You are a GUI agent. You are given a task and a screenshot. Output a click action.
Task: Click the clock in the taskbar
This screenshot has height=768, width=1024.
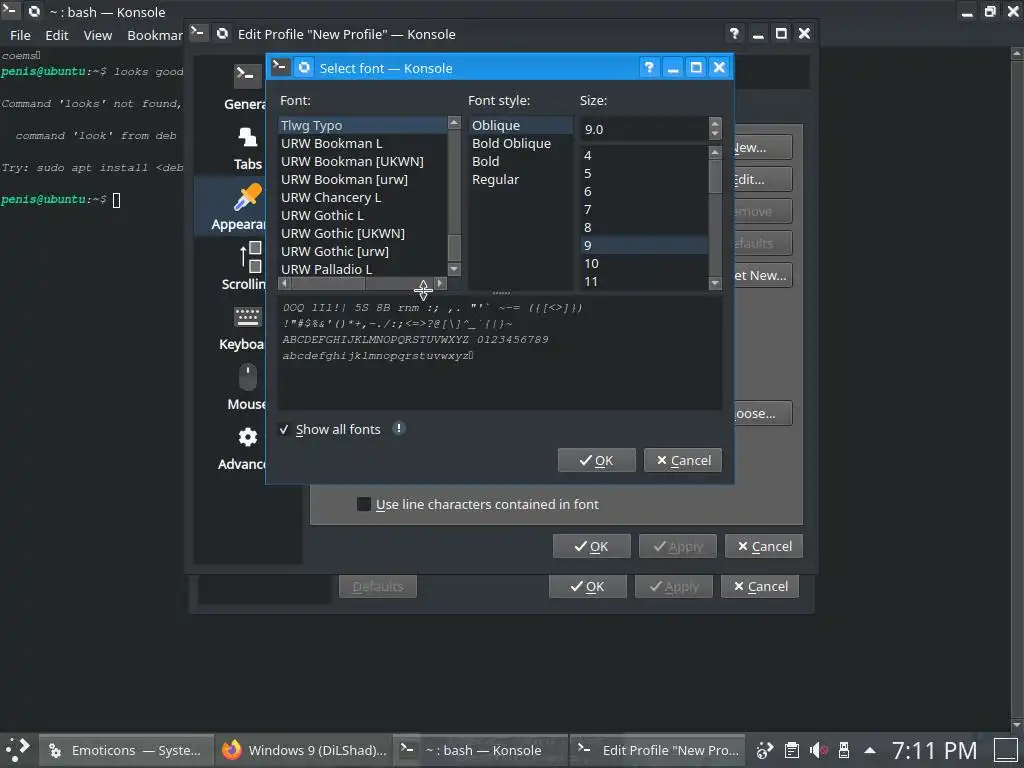pyautogui.click(x=935, y=750)
